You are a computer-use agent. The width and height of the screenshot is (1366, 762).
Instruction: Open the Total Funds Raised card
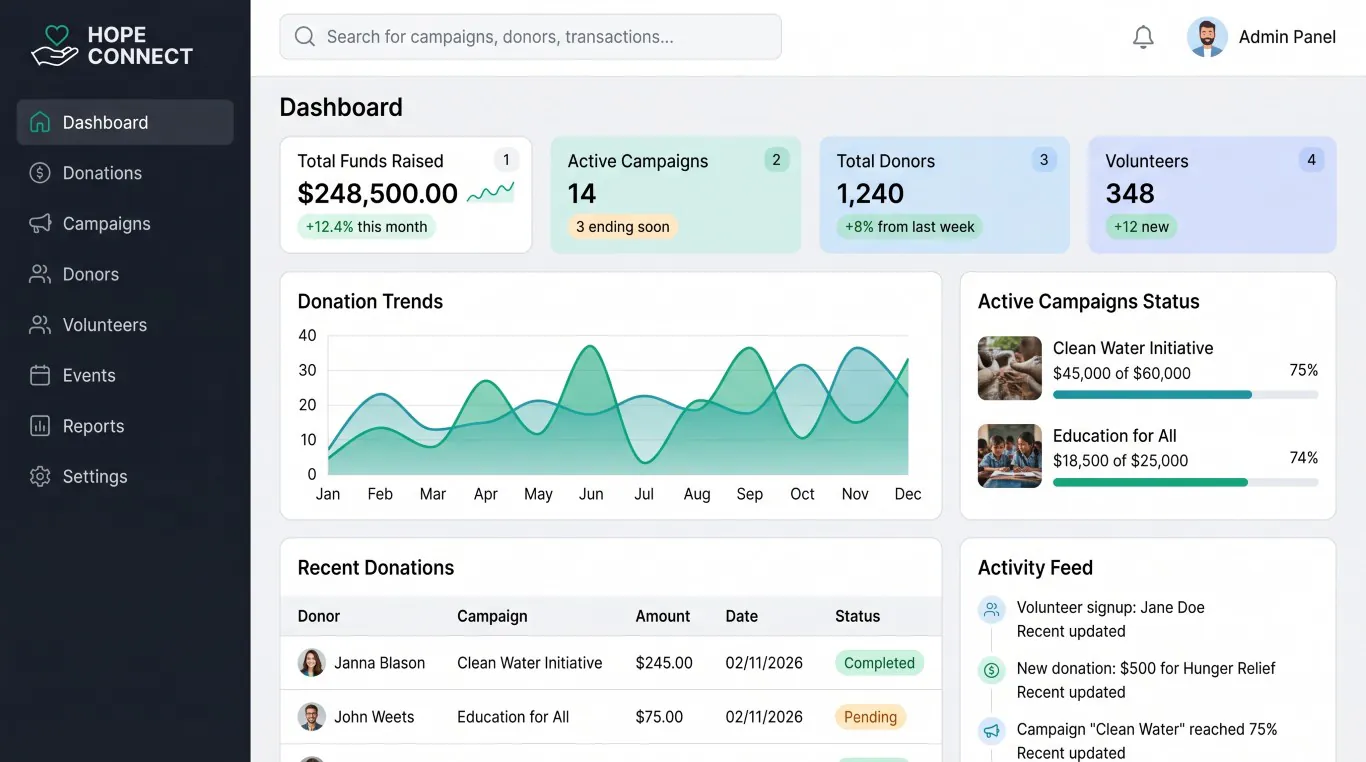[x=406, y=195]
